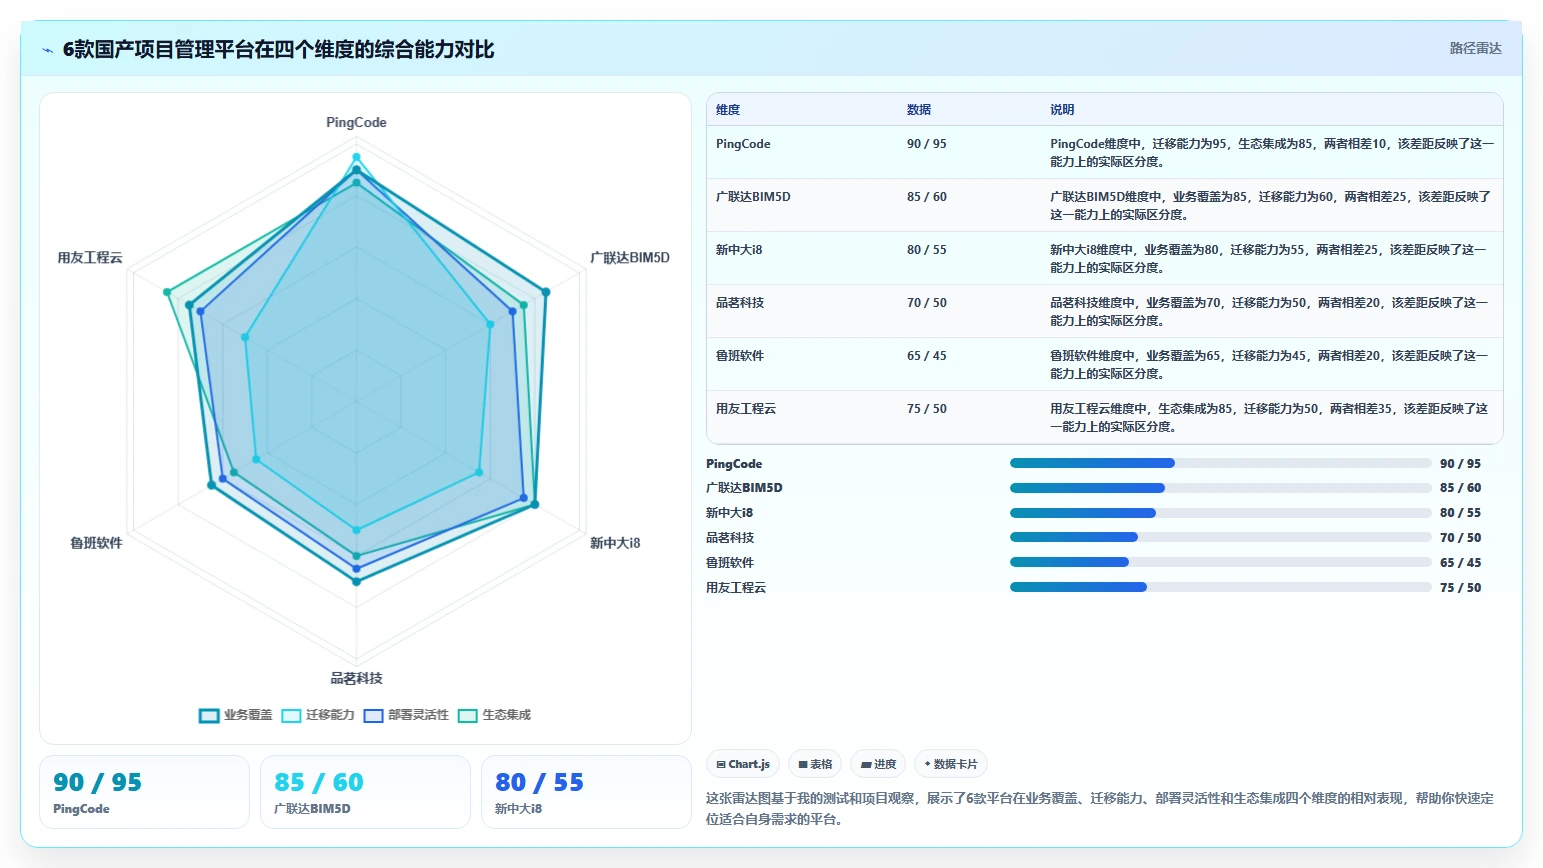
Task: Click the PingCode radar axis label
Action: click(x=356, y=123)
